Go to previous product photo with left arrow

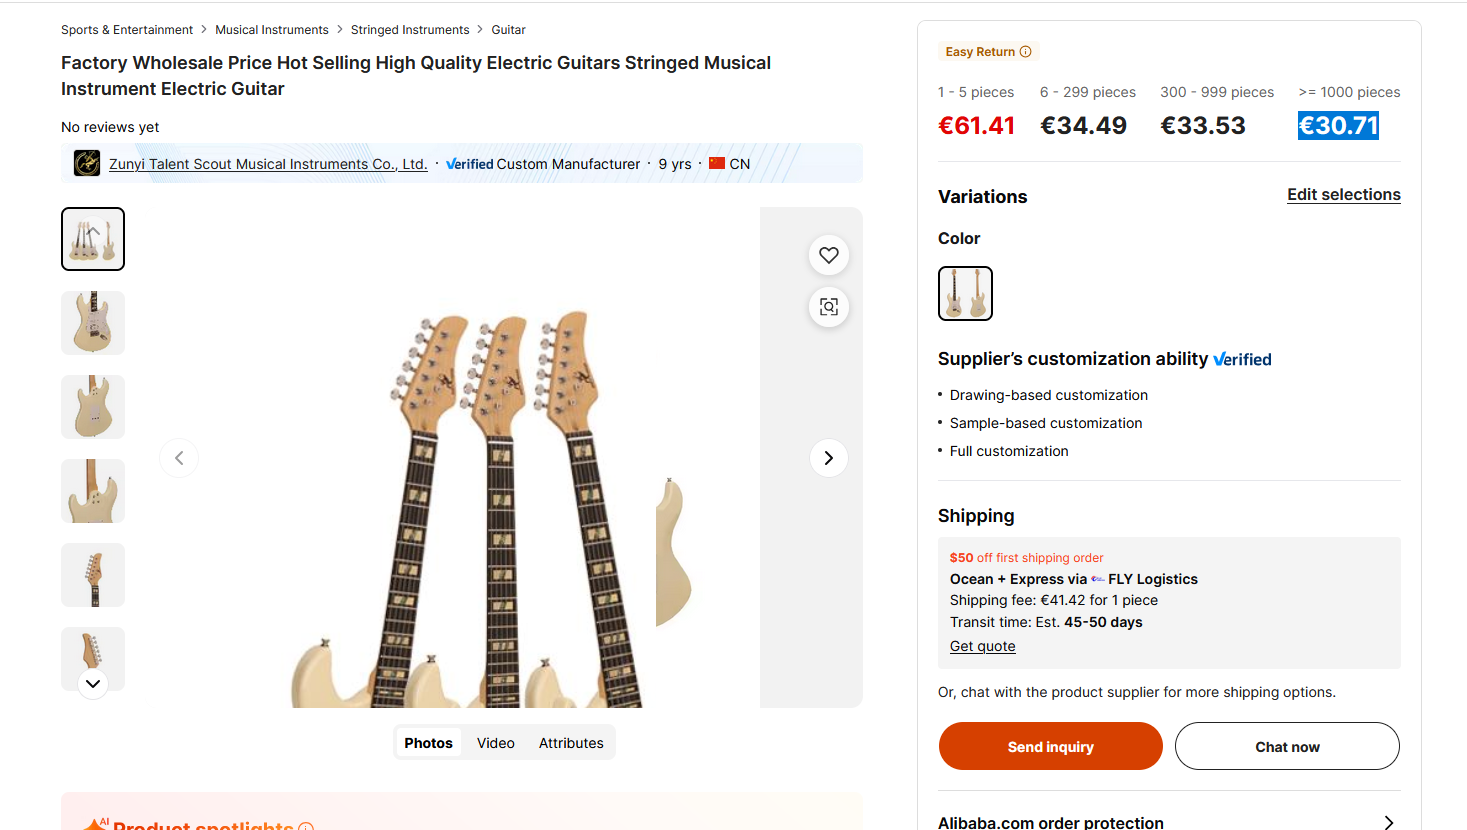[179, 458]
